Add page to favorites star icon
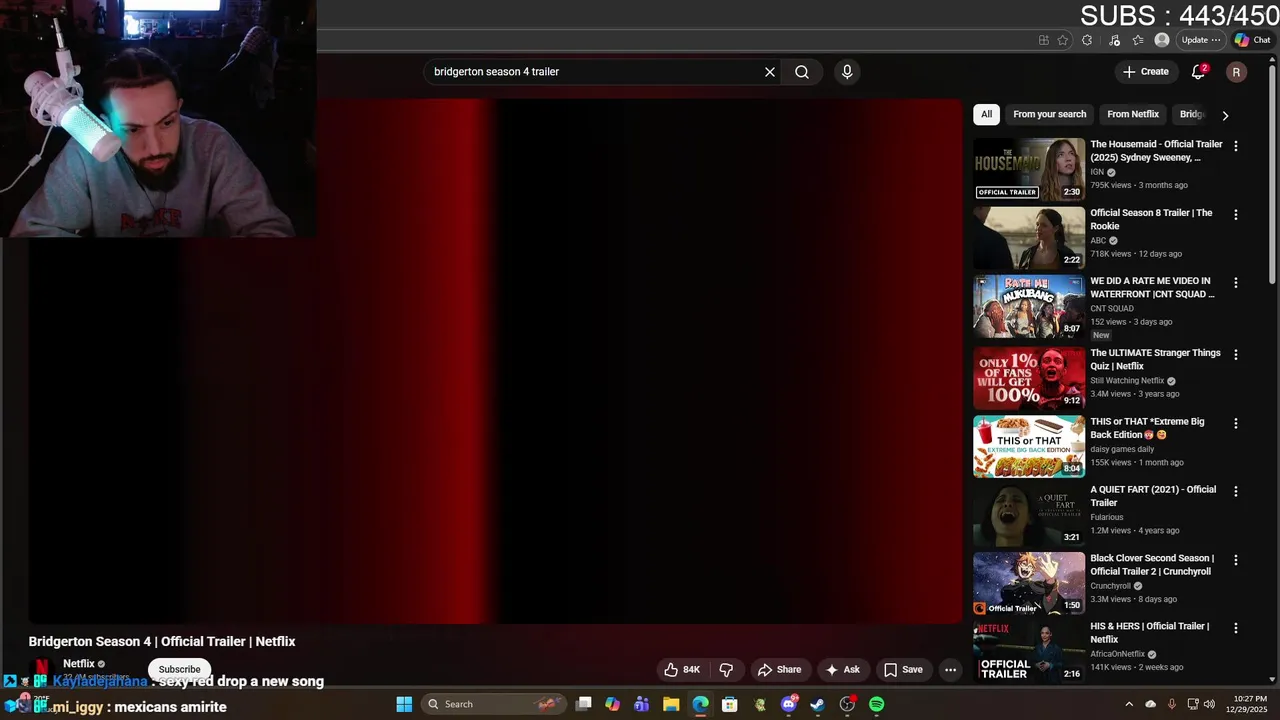Screen dimensions: 1280x720 (1063, 40)
